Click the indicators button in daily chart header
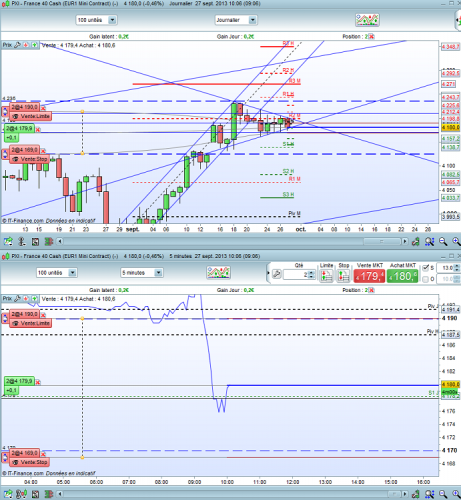This screenshot has width=461, height=500. (367, 20)
